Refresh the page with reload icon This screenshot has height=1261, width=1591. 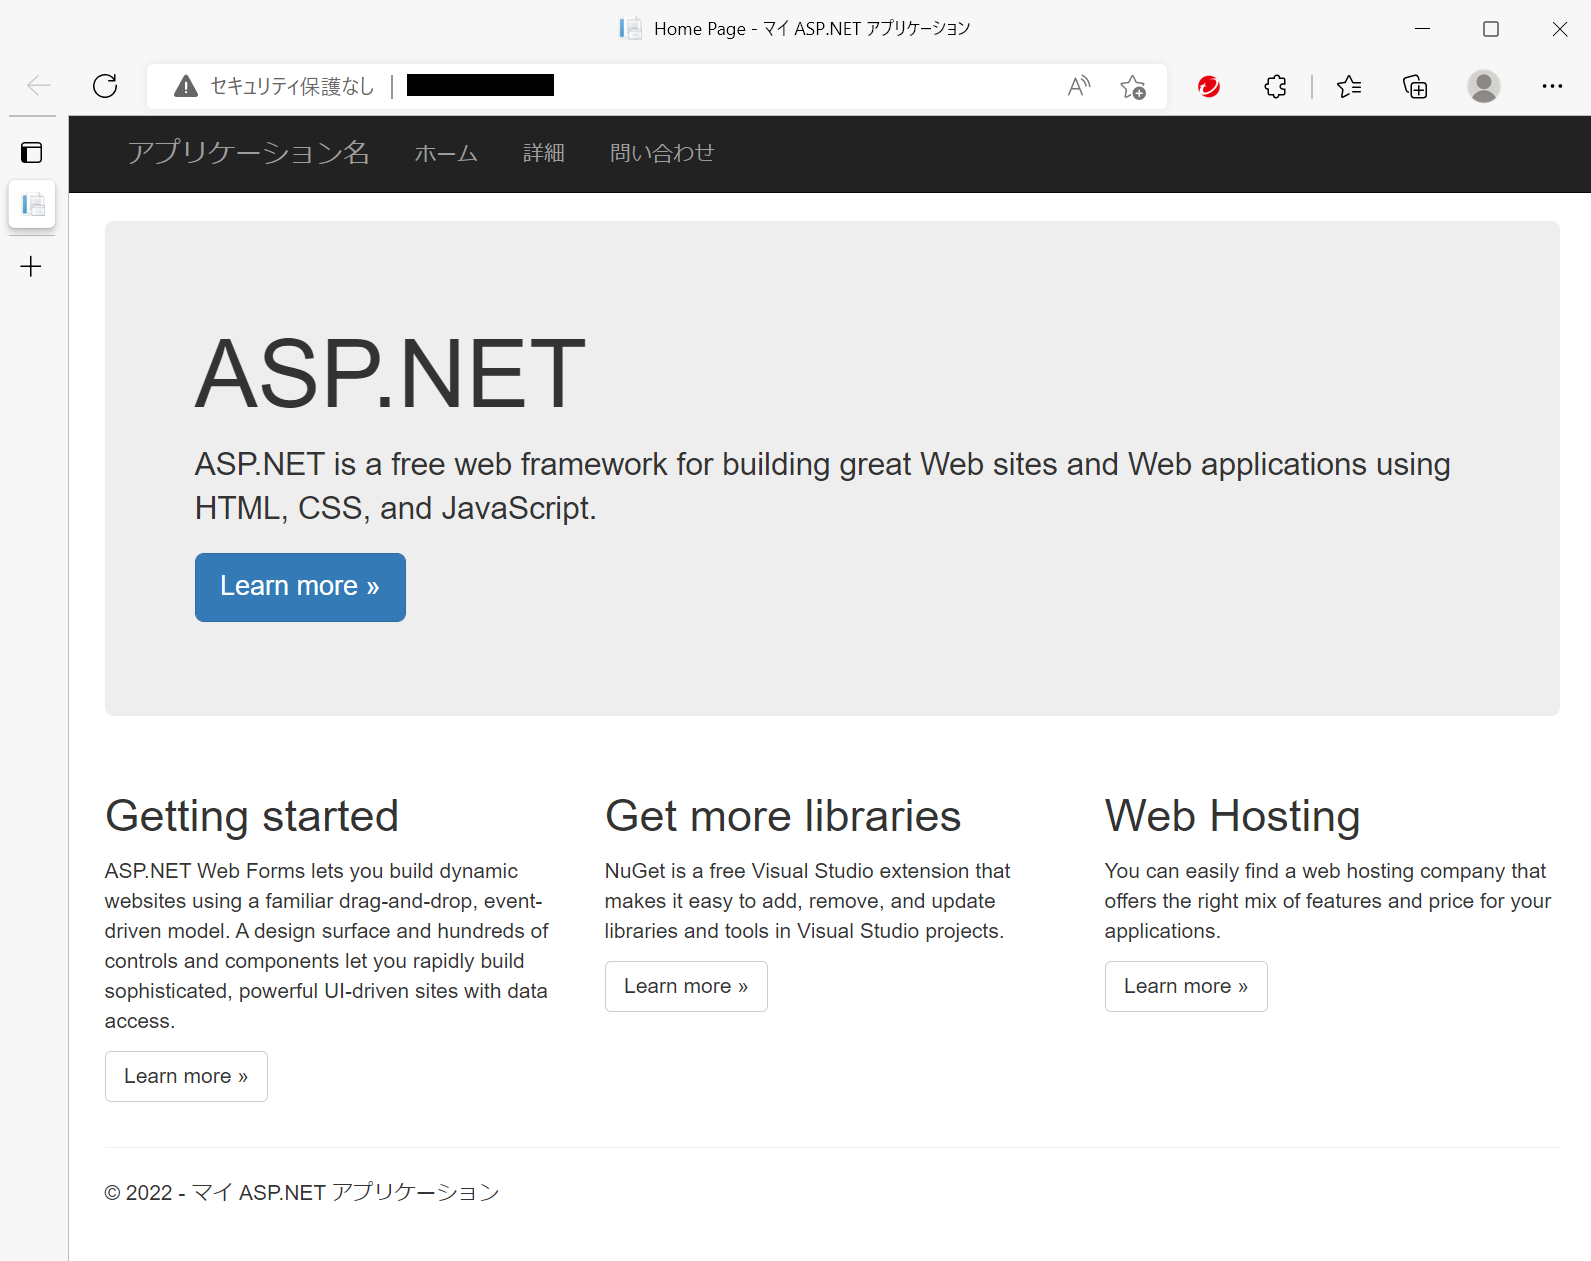tap(105, 86)
